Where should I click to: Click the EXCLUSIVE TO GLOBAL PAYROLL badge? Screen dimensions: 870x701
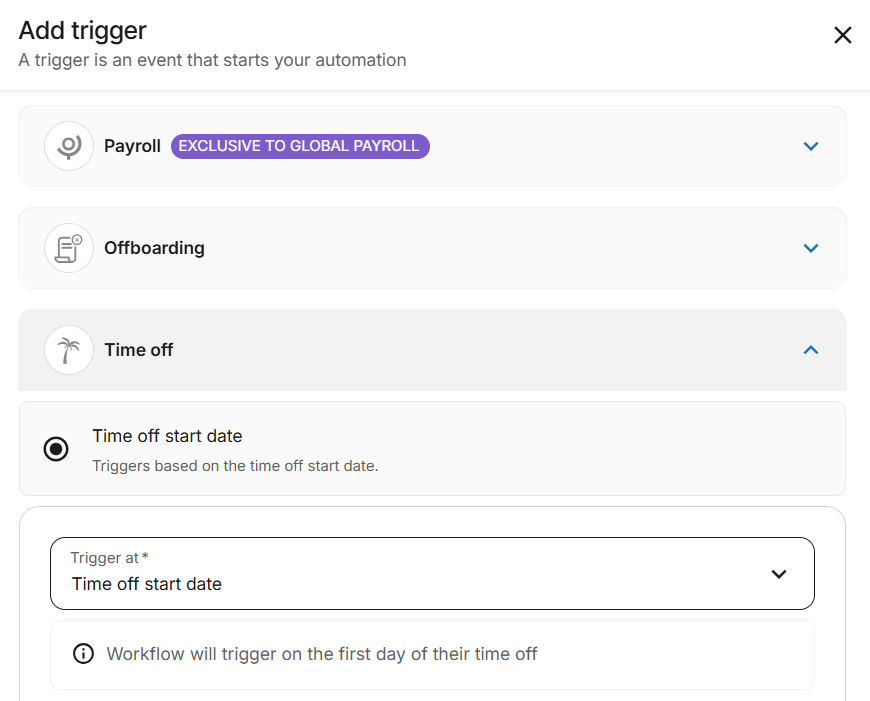(299, 146)
